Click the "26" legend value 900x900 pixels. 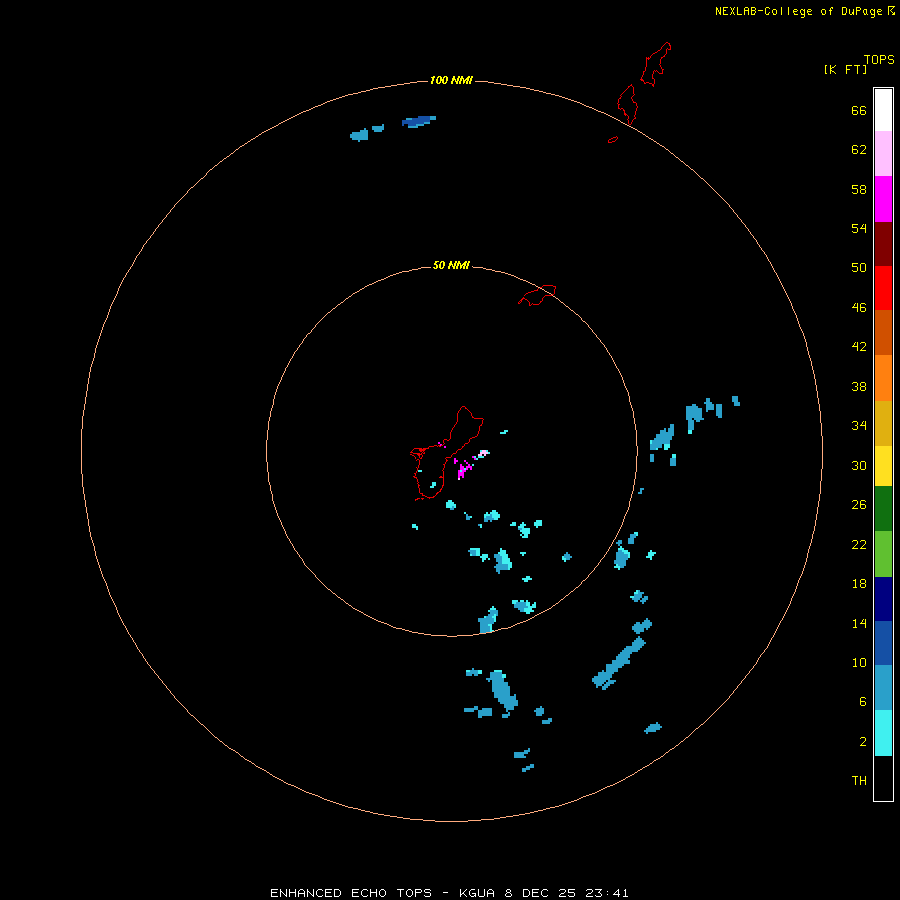click(859, 505)
